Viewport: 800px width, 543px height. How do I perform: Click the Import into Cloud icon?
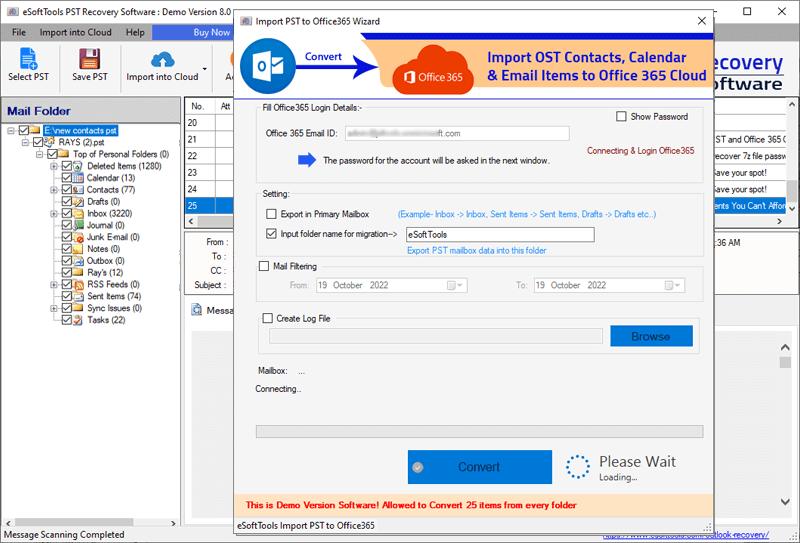coord(162,60)
